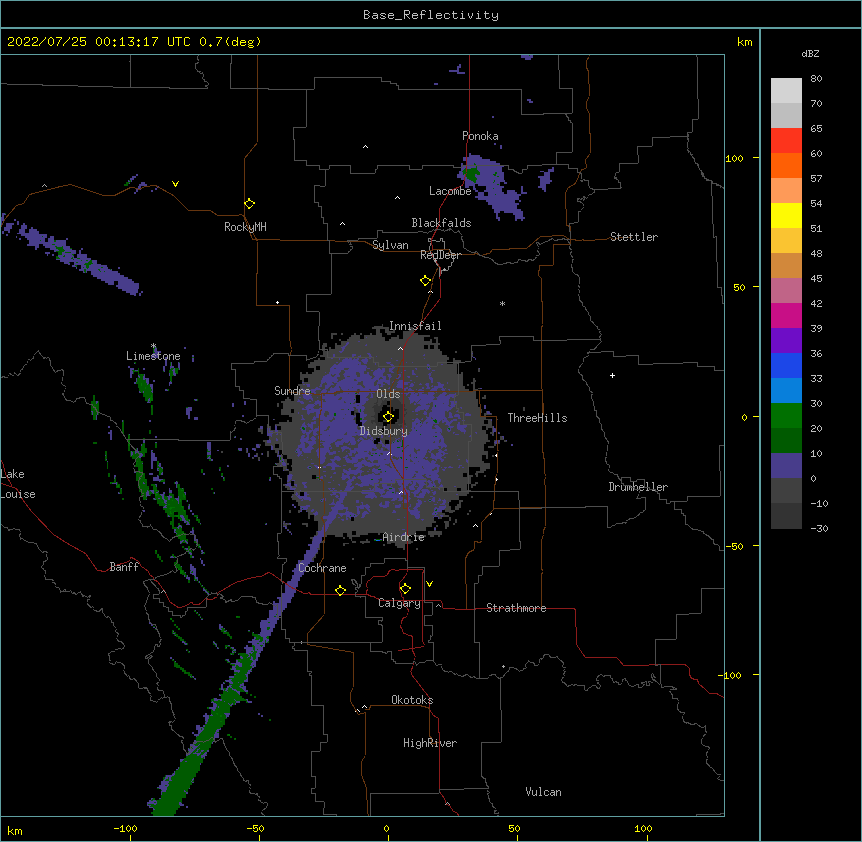Viewport: 862px width, 842px height.
Task: Click the Ponoka town label
Action: tap(480, 136)
